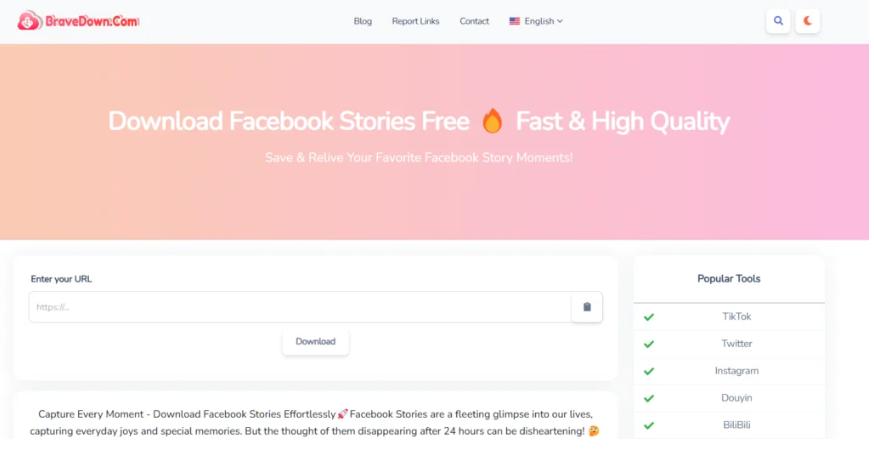Viewport: 874px width, 461px height.
Task: Click the green checkmark beside Instagram
Action: tap(649, 371)
